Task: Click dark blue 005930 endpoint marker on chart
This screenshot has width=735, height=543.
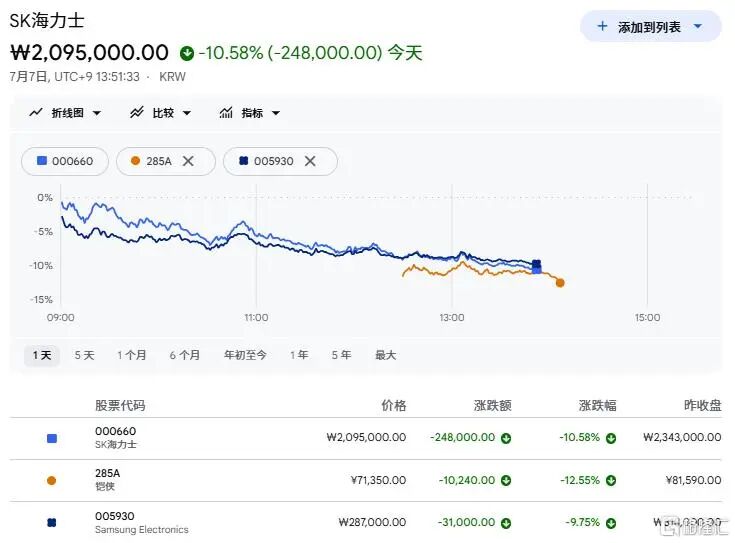Action: [x=537, y=264]
